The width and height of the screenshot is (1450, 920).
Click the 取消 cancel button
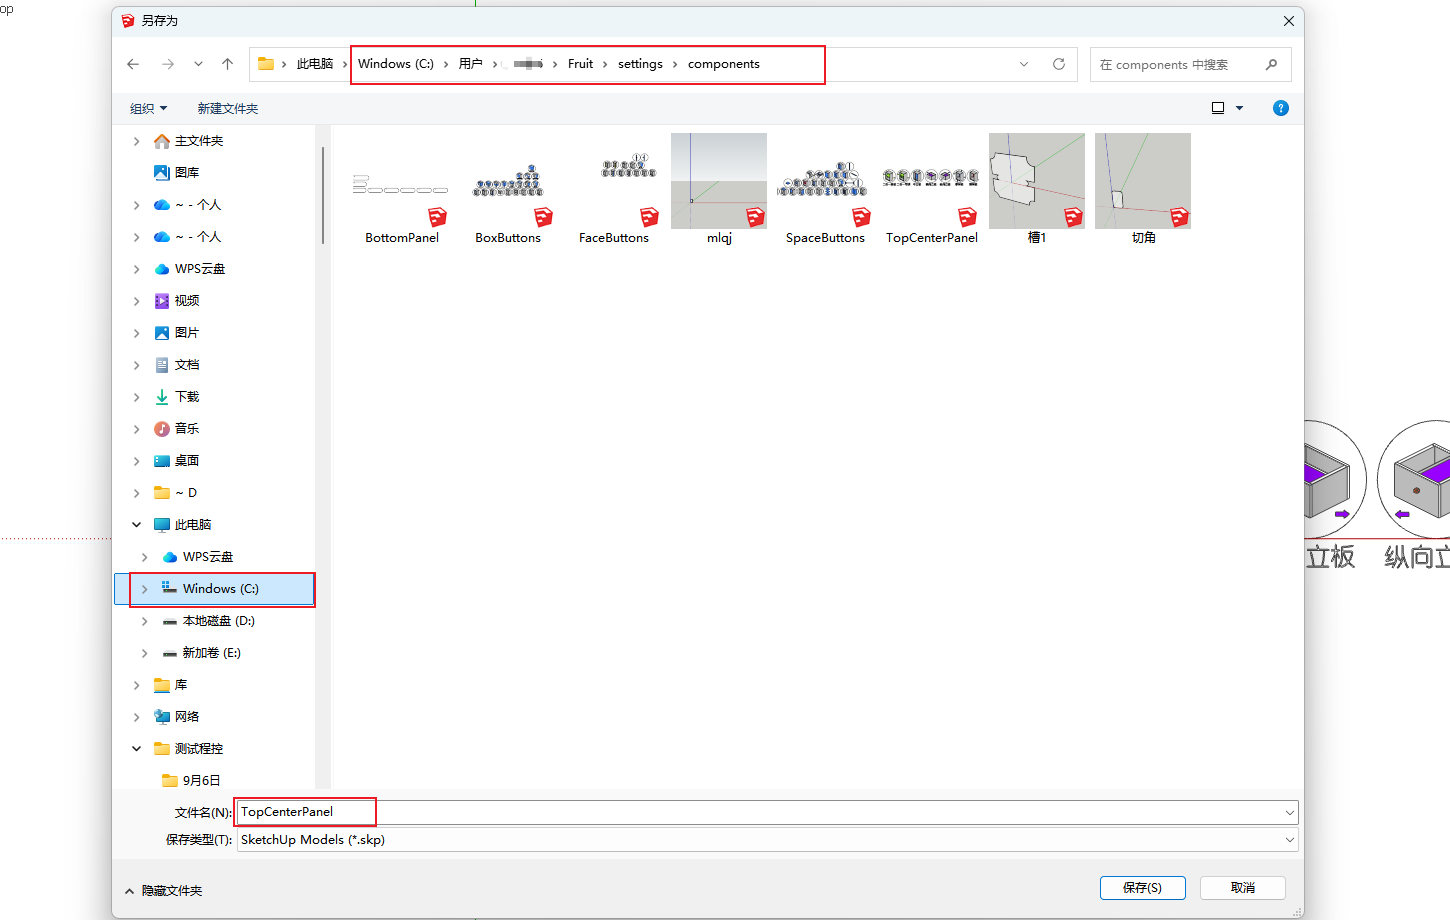pos(1242,888)
